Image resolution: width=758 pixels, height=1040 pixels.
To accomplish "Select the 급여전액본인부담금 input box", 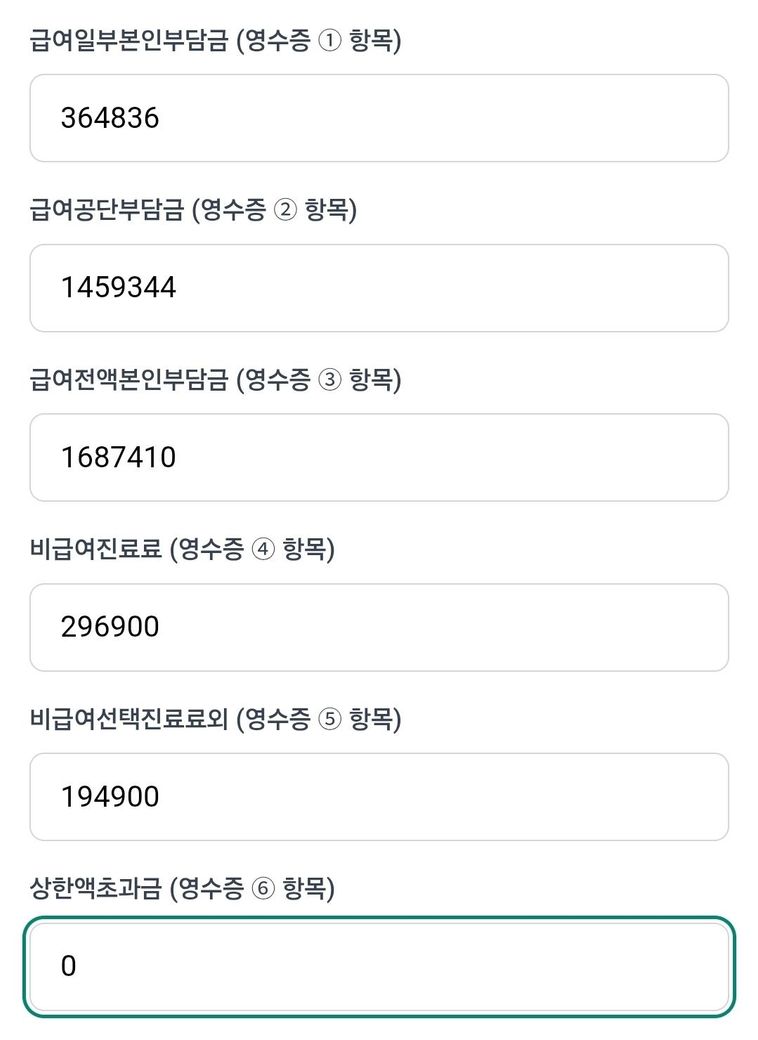I will coord(378,457).
